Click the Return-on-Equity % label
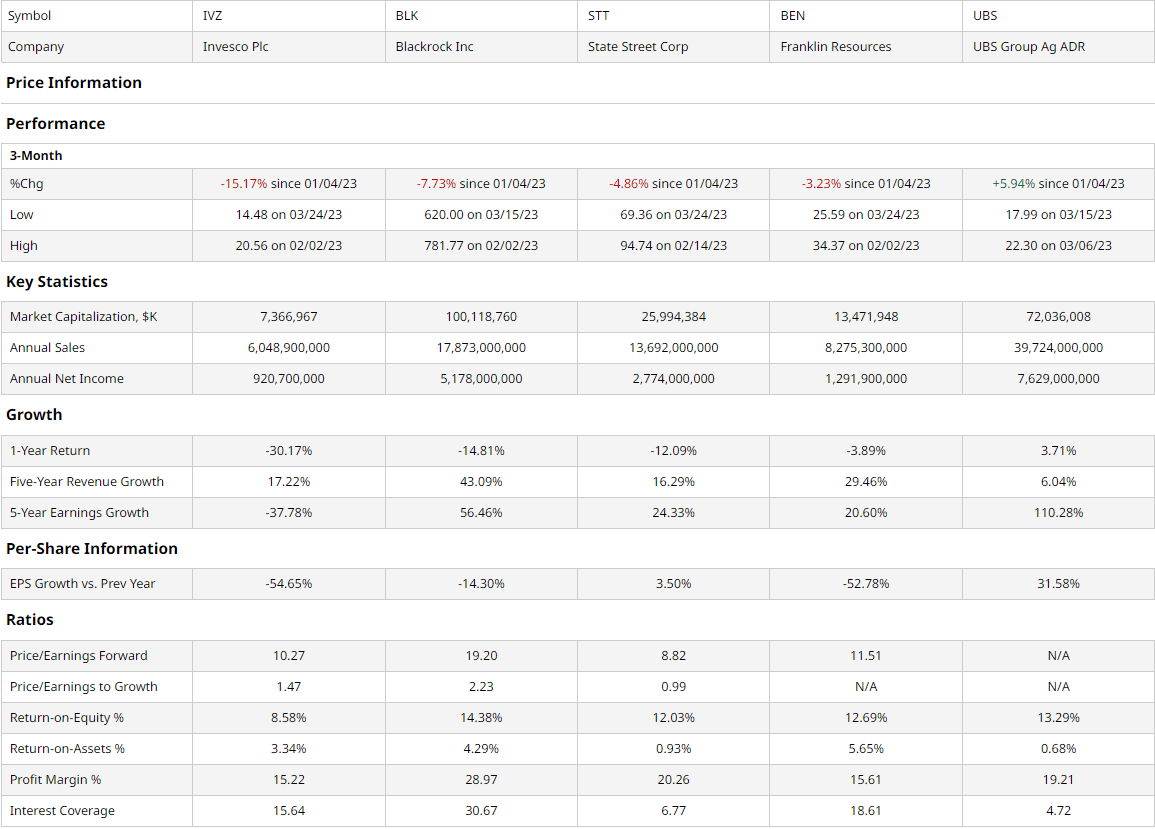This screenshot has height=829, width=1155. (x=69, y=717)
